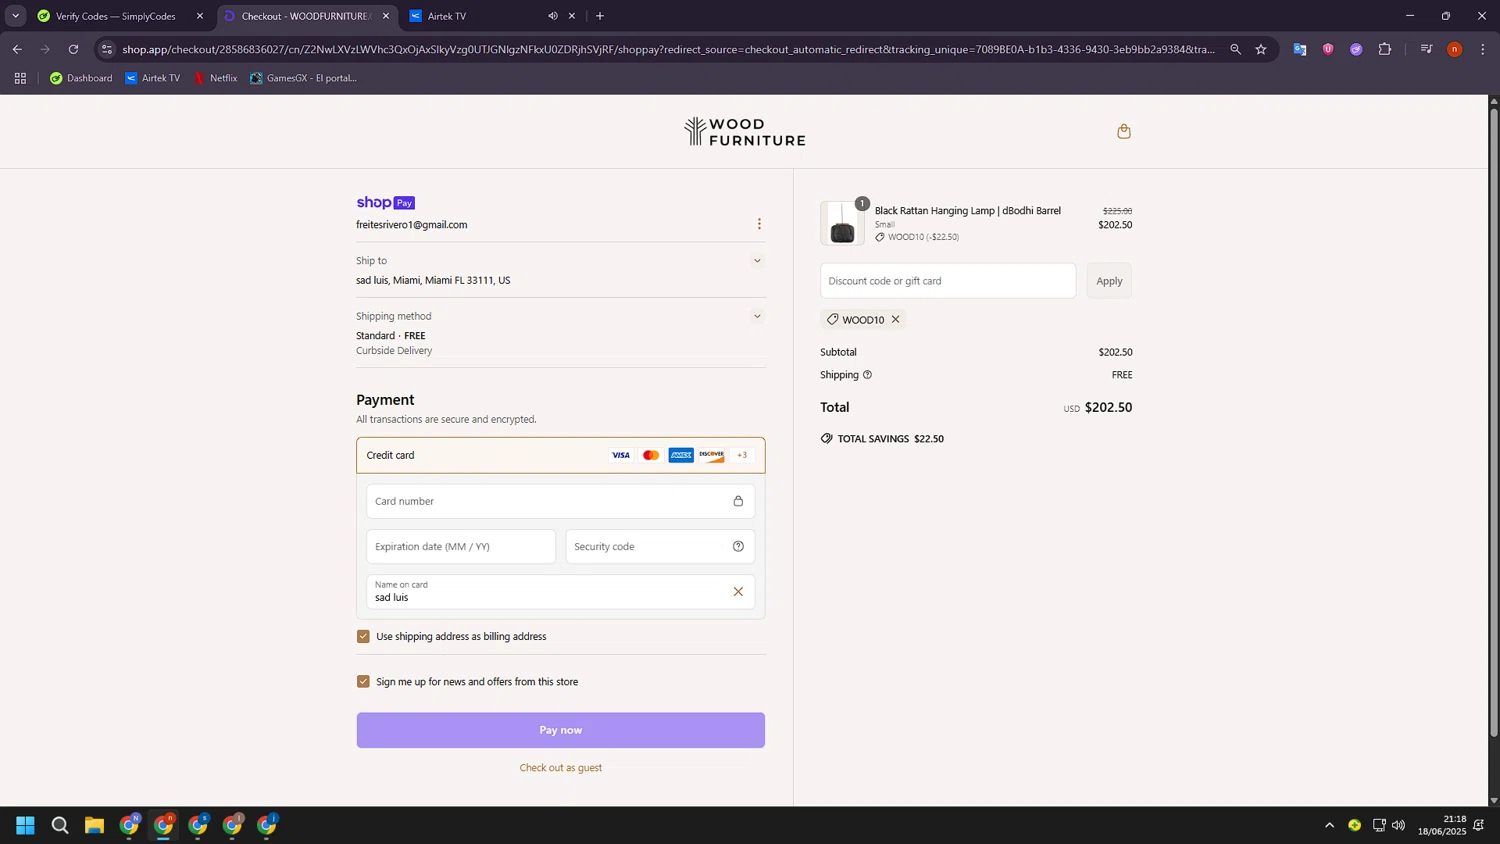Toggle Sign me up for news and offers
Viewport: 1500px width, 844px height.
[x=363, y=682]
